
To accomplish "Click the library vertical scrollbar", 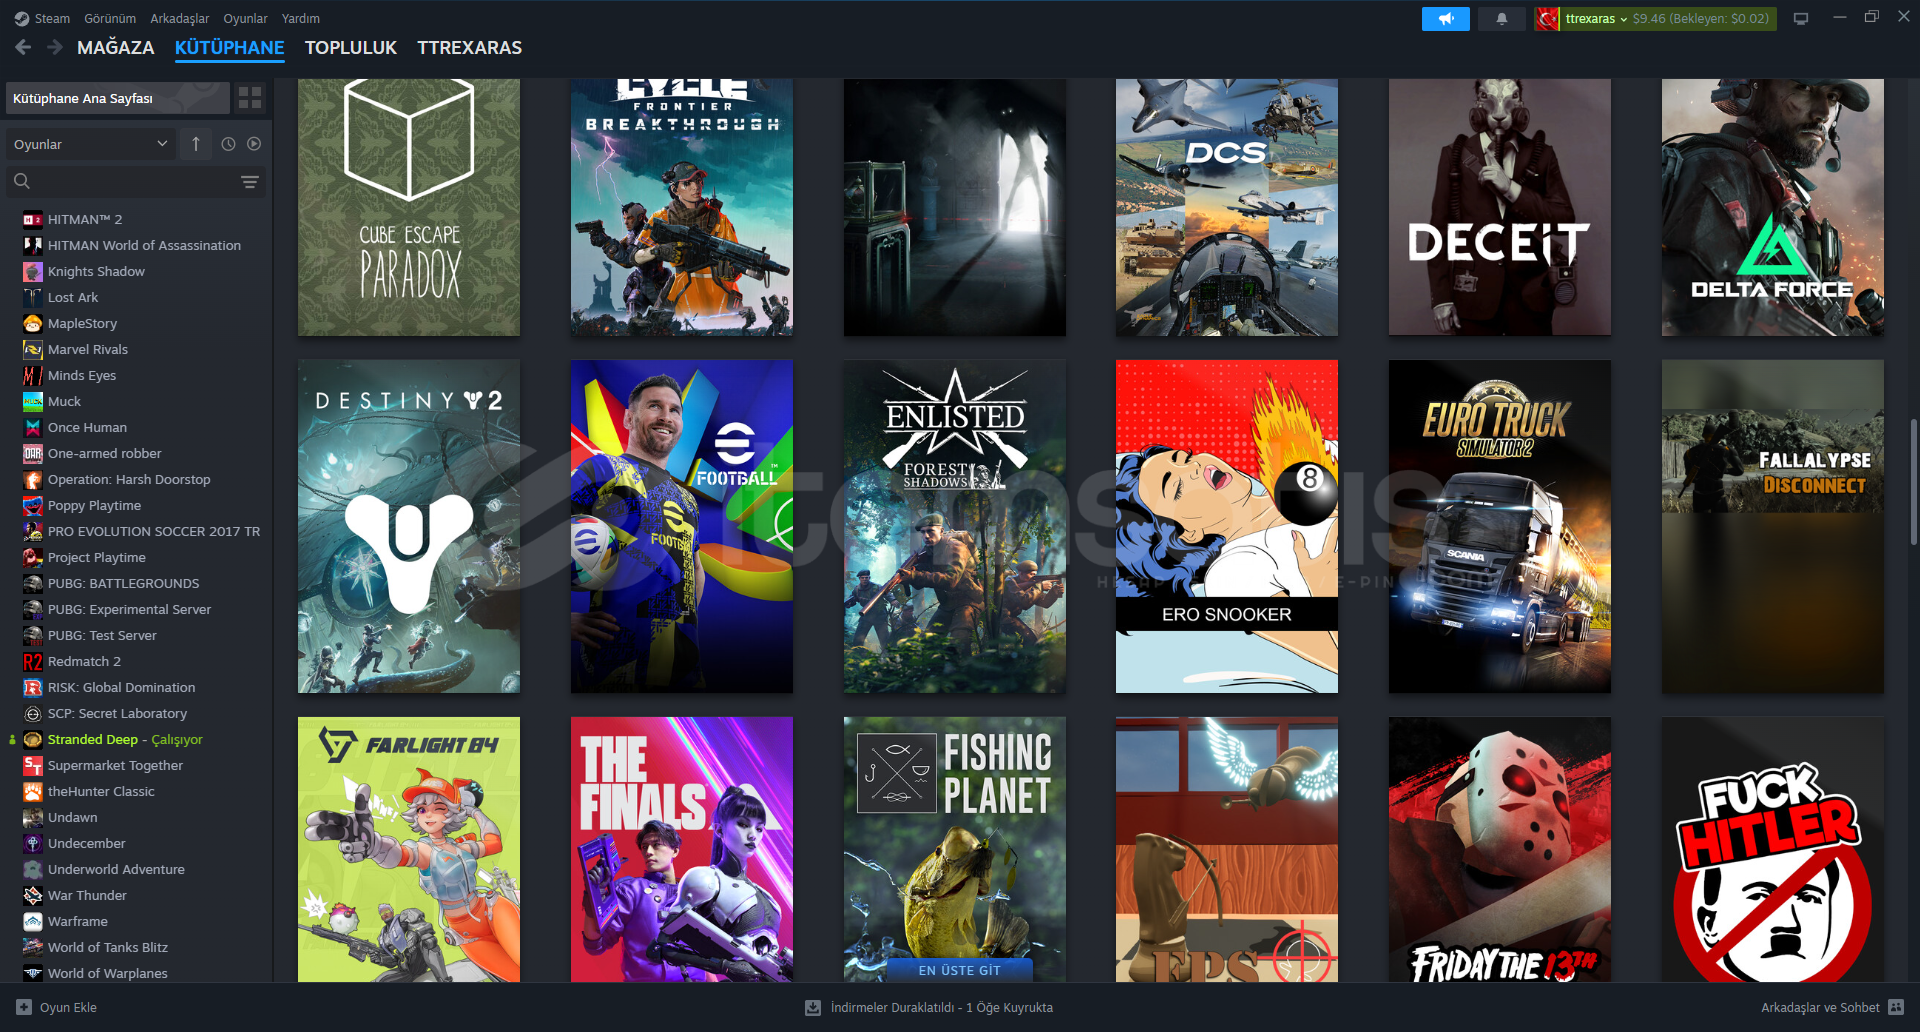I will click(1913, 482).
